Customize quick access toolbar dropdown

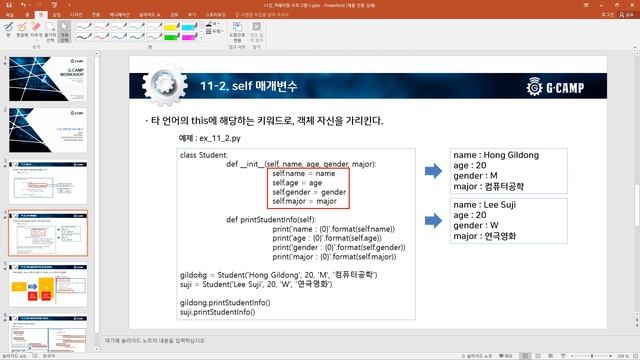click(x=69, y=5)
